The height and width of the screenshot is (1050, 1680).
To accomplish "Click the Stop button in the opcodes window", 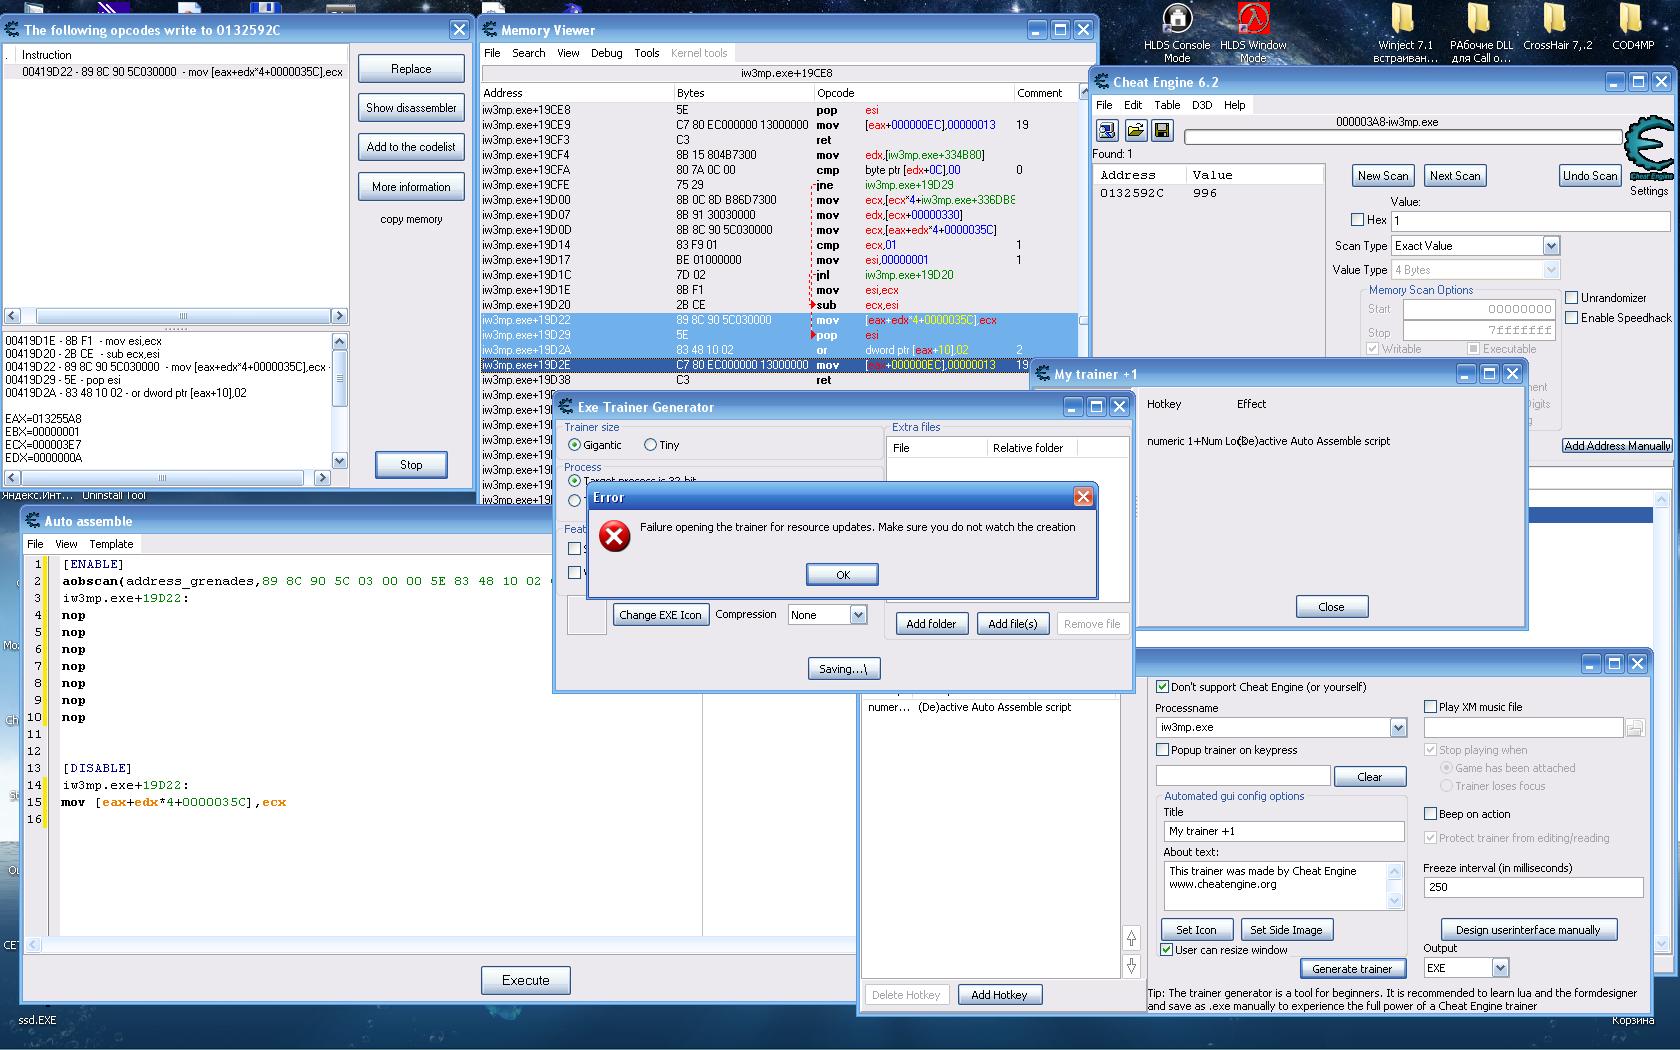I will point(411,465).
